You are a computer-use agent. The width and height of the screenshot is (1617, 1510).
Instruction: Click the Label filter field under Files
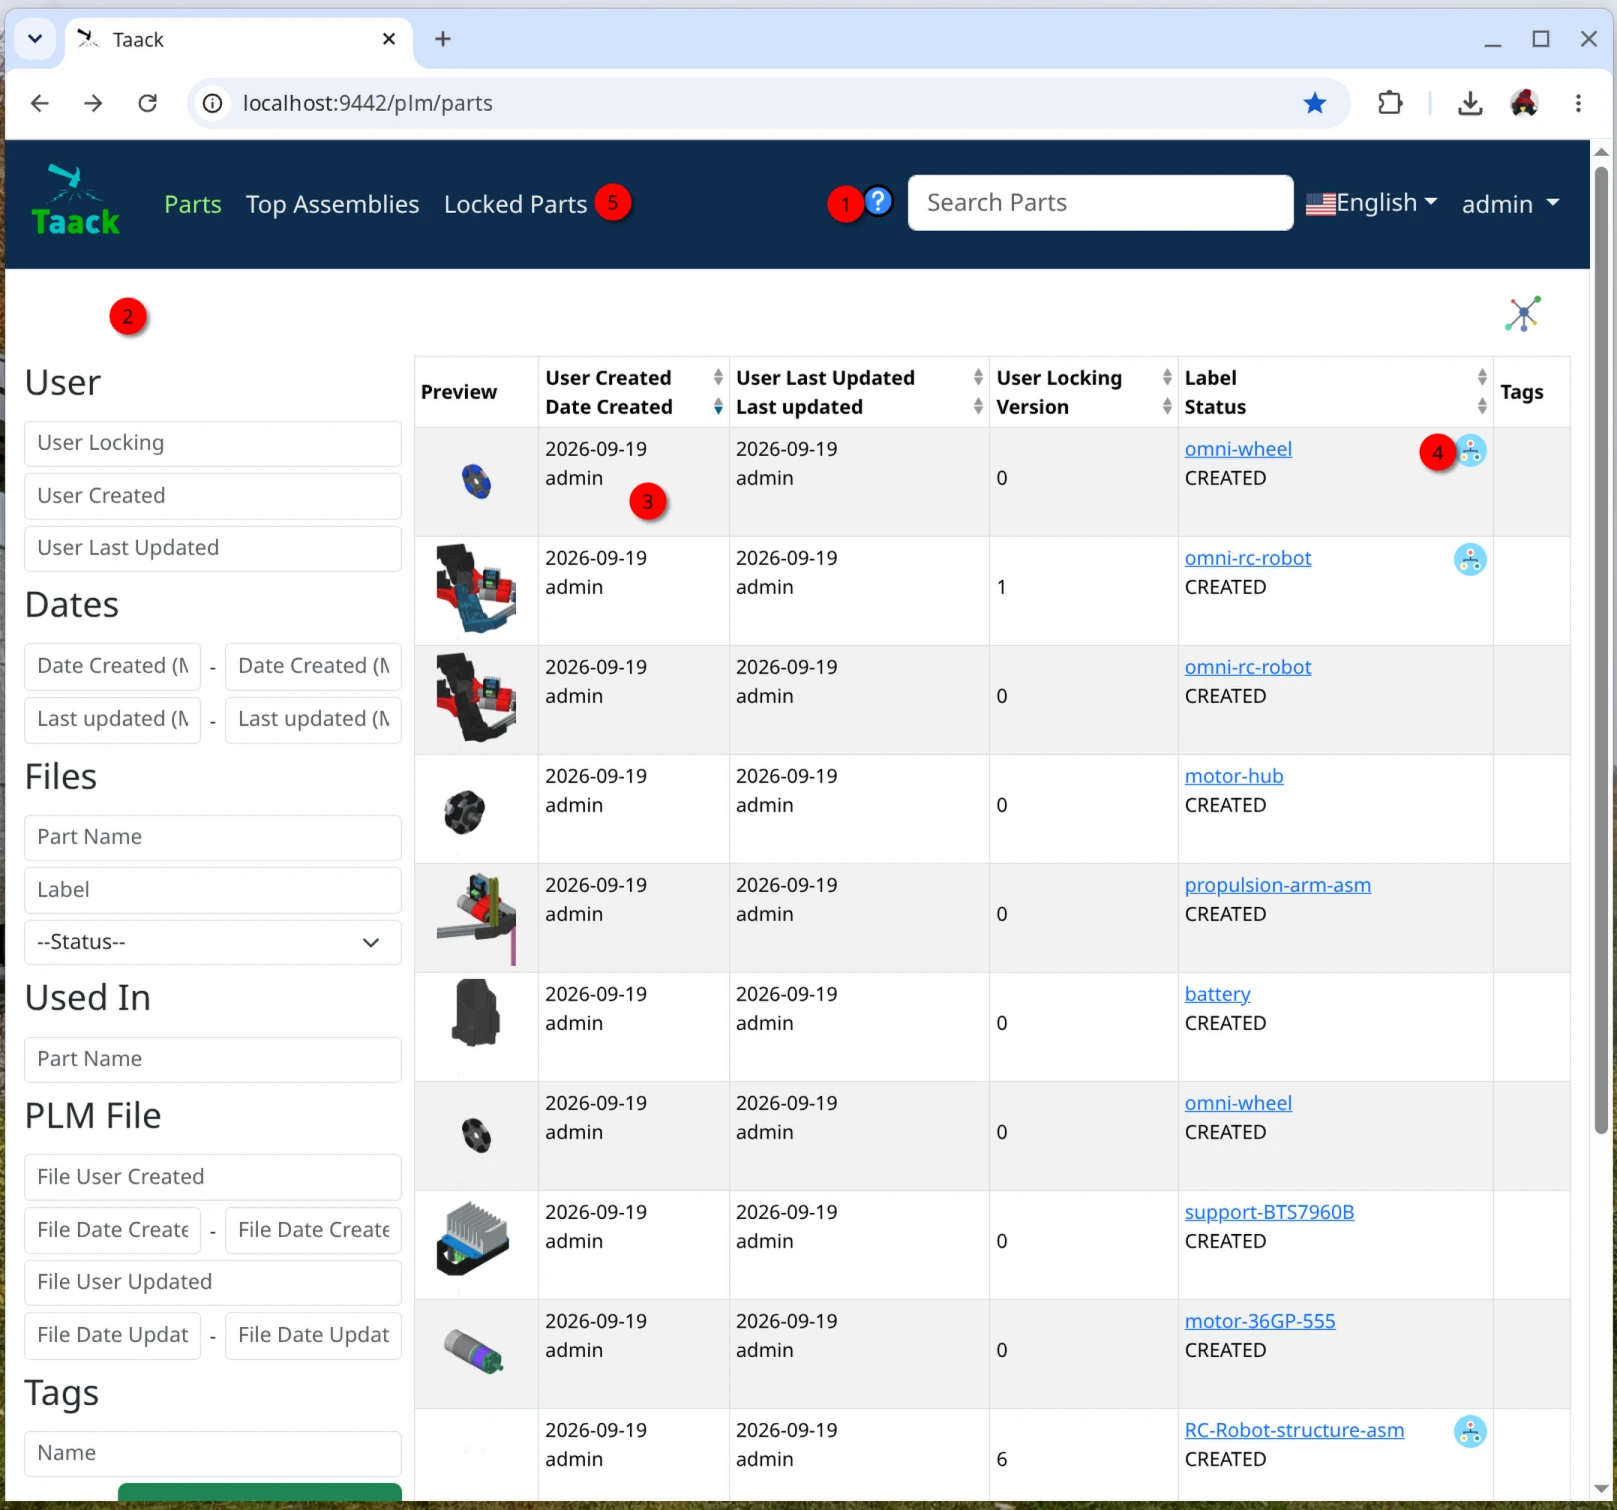[213, 890]
